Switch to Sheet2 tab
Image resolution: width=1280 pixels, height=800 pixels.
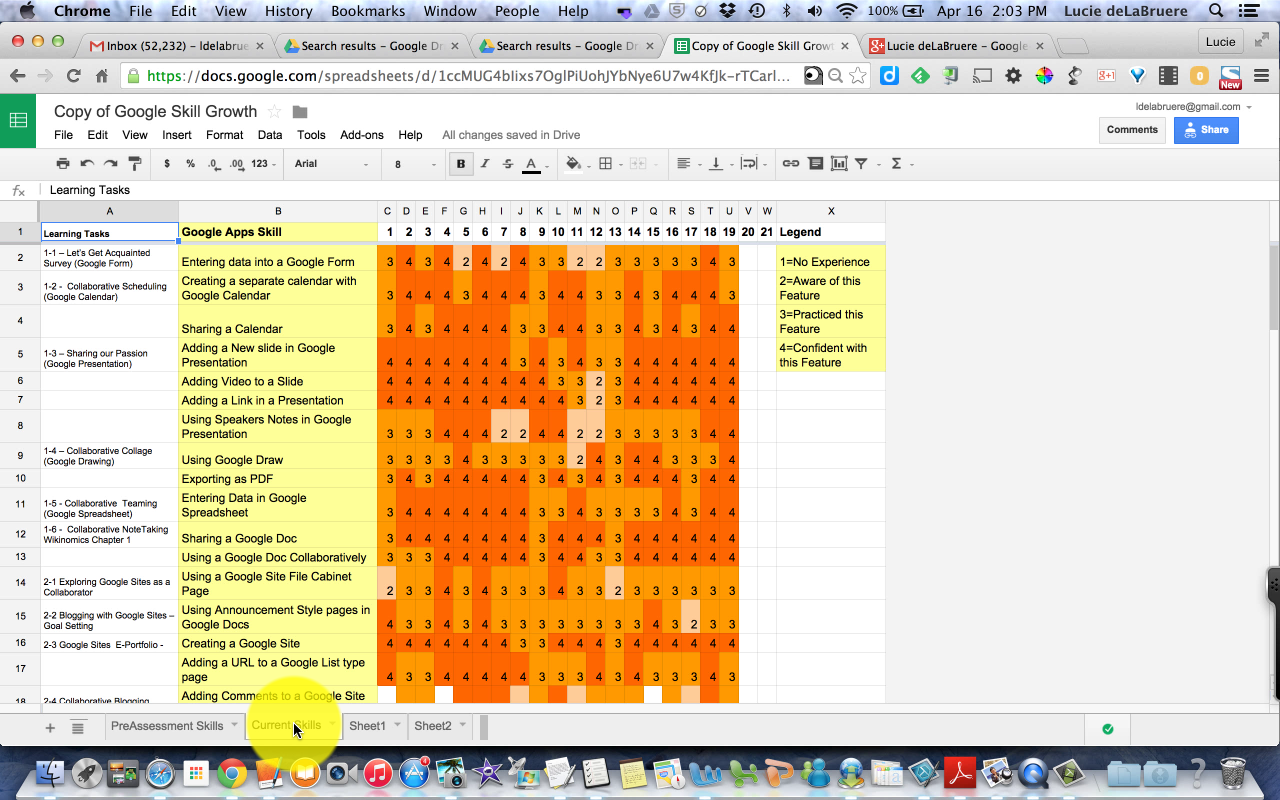(x=433, y=726)
